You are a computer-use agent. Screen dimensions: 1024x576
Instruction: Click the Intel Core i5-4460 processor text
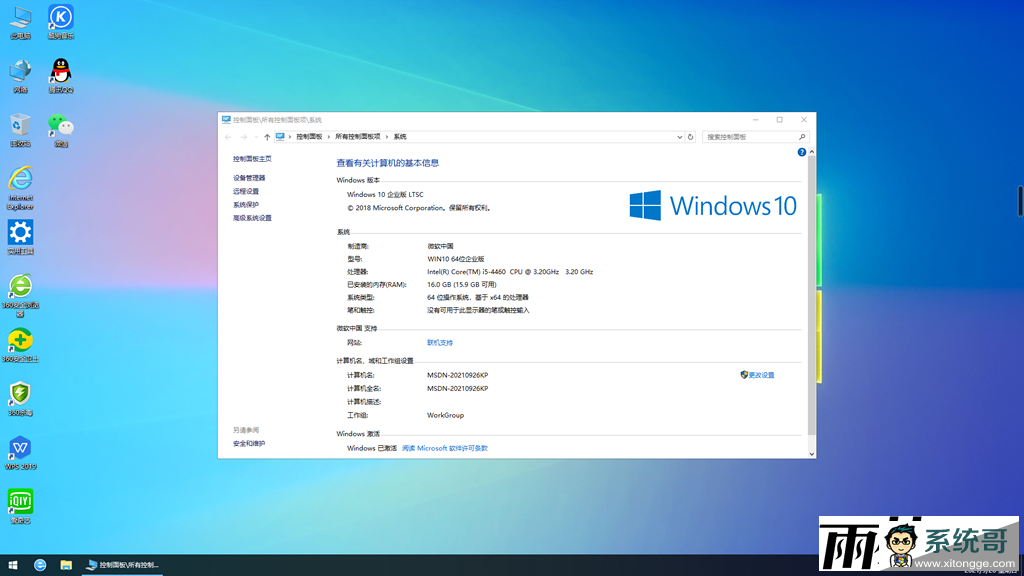[510, 272]
